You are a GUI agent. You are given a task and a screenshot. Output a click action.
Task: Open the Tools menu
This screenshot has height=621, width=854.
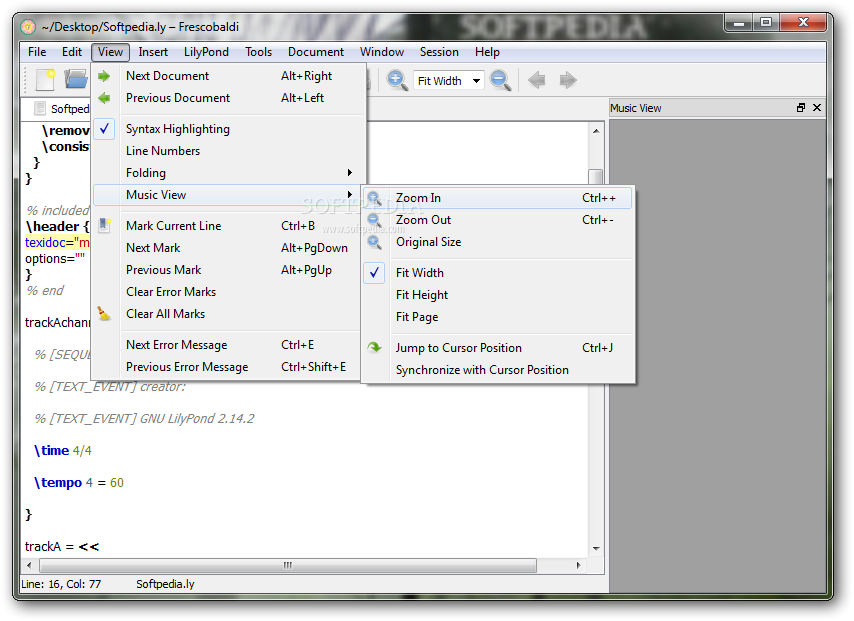point(258,52)
